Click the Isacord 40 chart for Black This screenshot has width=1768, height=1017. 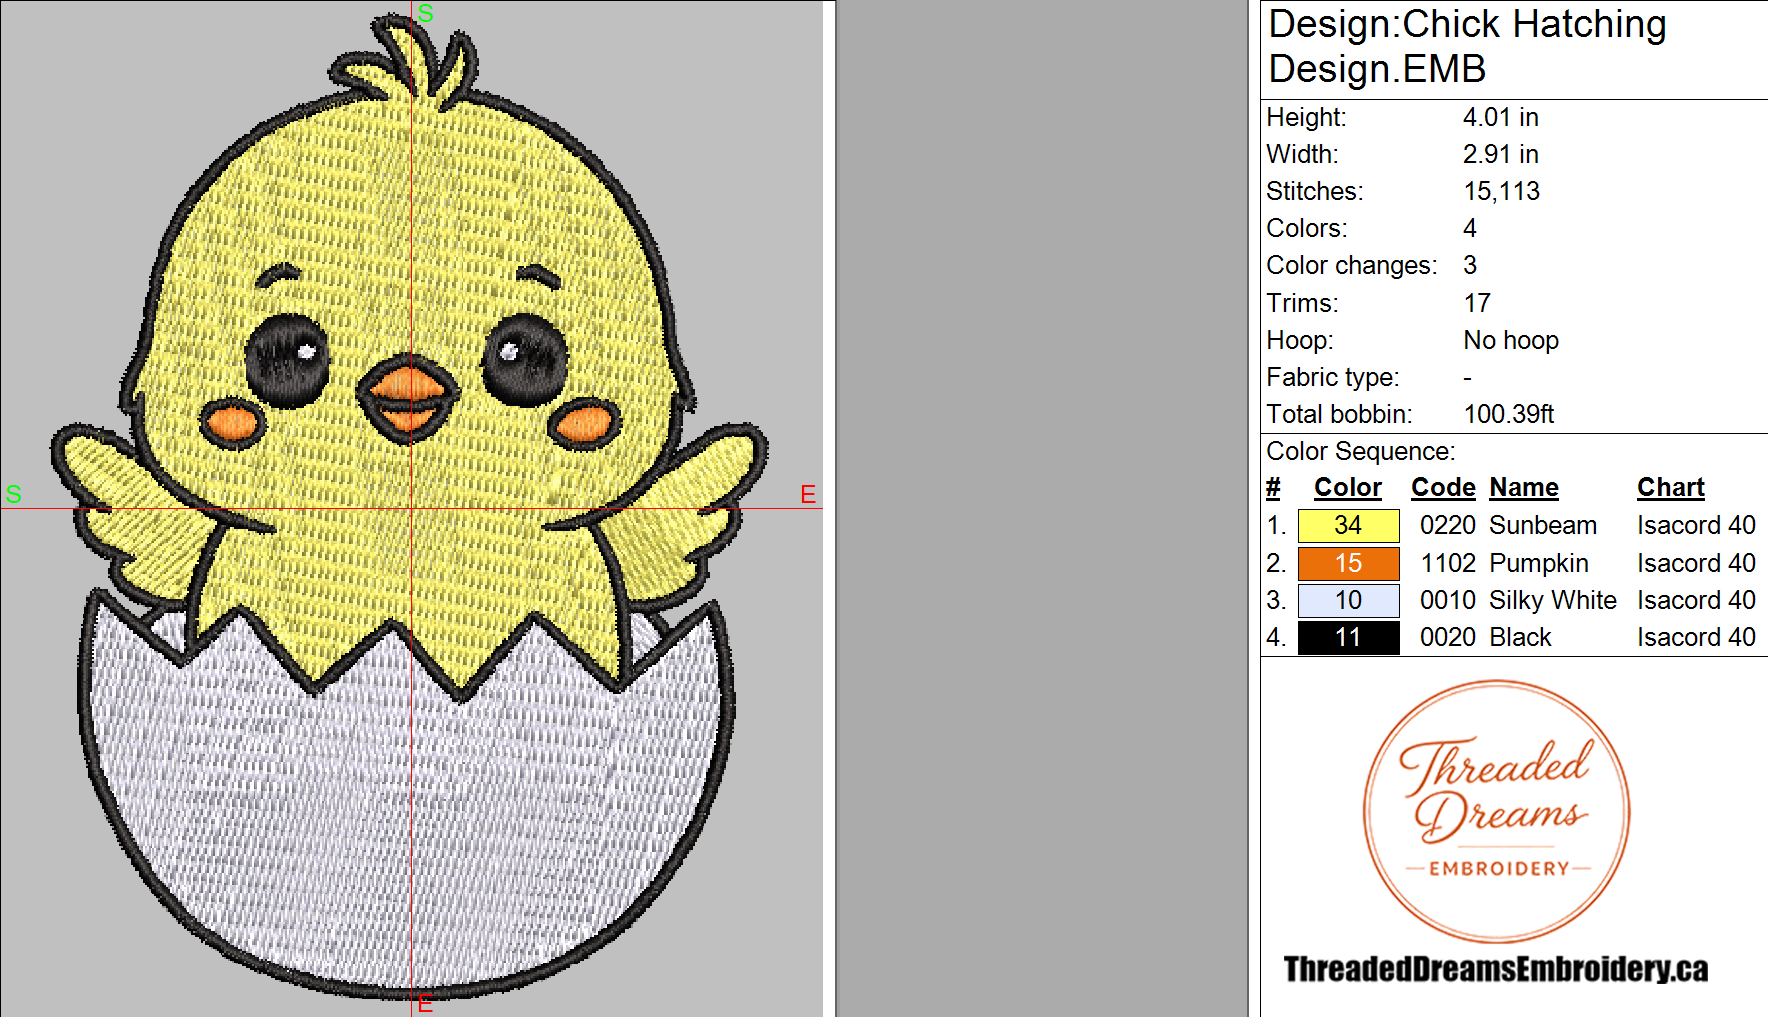point(1696,637)
